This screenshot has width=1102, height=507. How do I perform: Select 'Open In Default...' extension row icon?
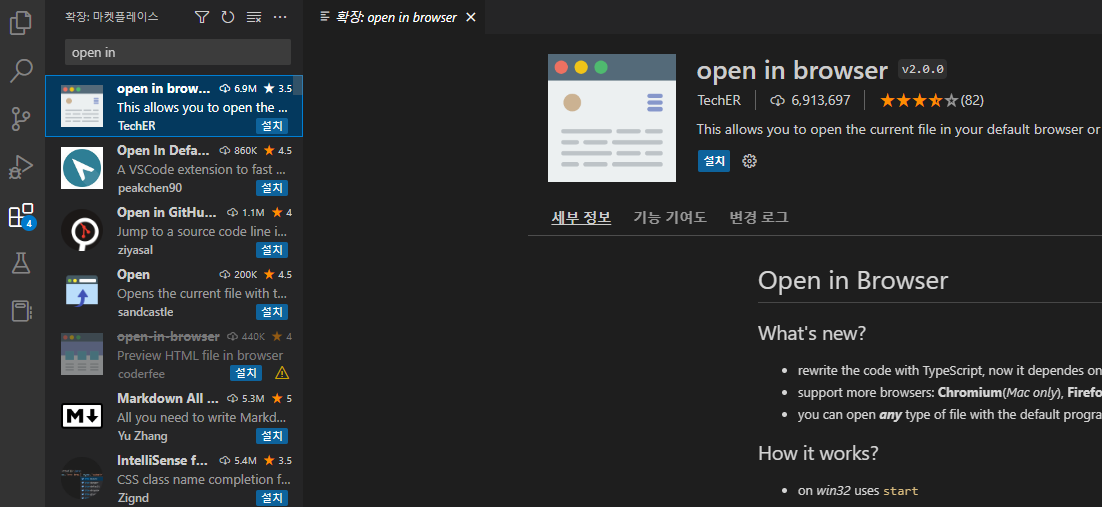pos(82,168)
